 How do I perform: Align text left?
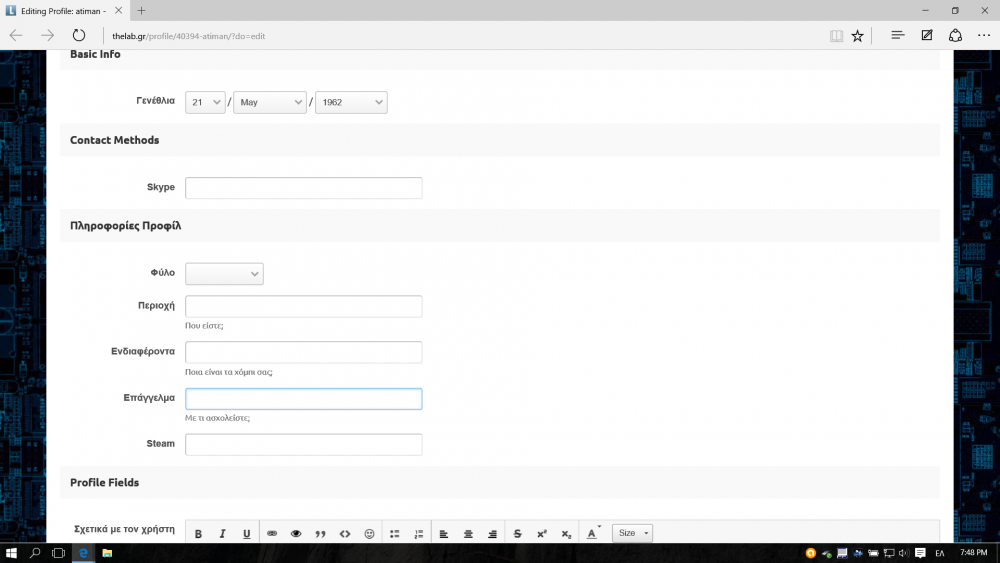point(444,534)
